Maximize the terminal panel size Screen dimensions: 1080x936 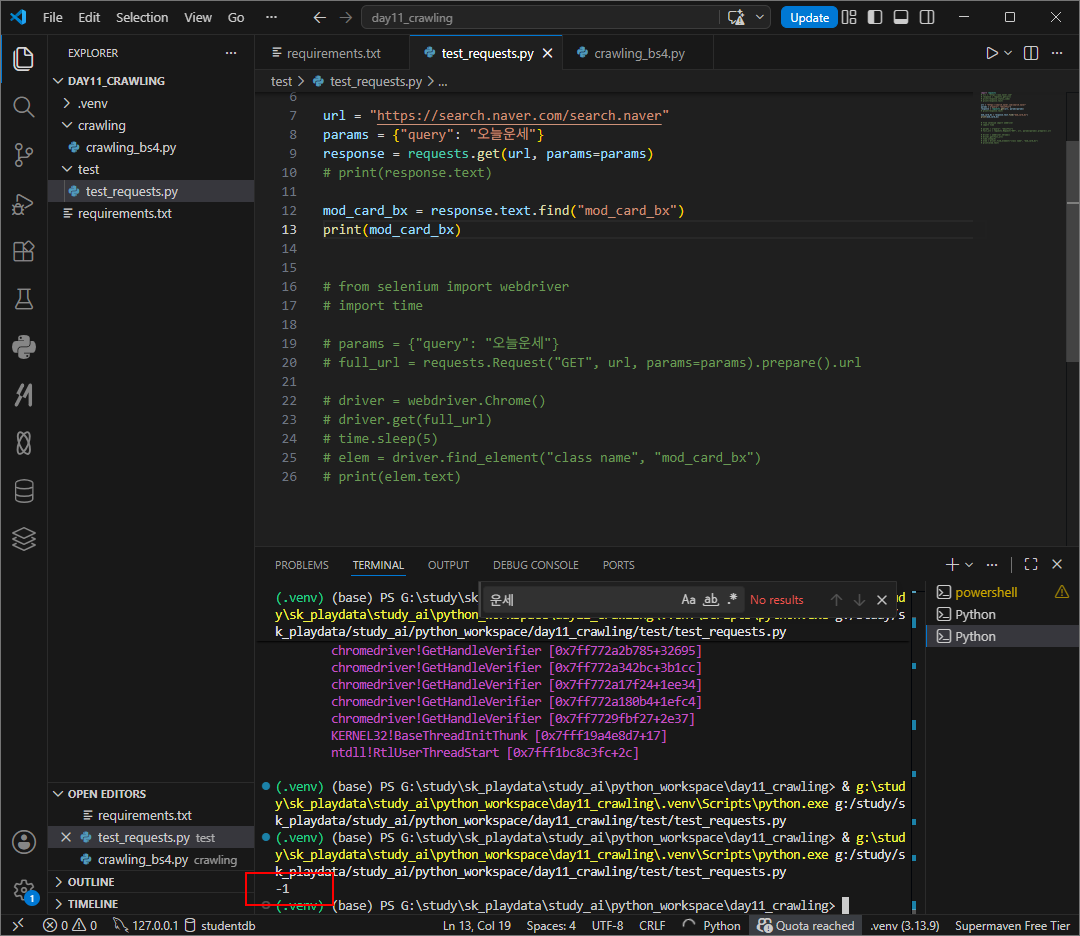[x=1031, y=565]
